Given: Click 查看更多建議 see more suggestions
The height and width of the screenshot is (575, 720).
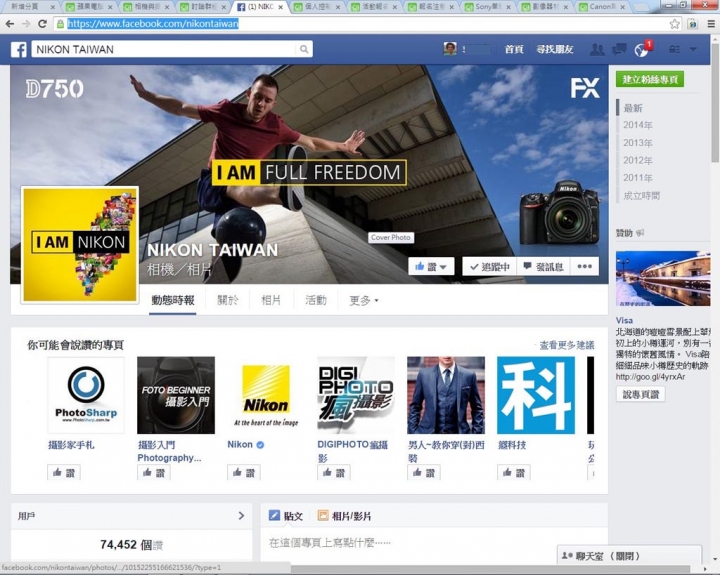Looking at the screenshot, I should coord(567,345).
